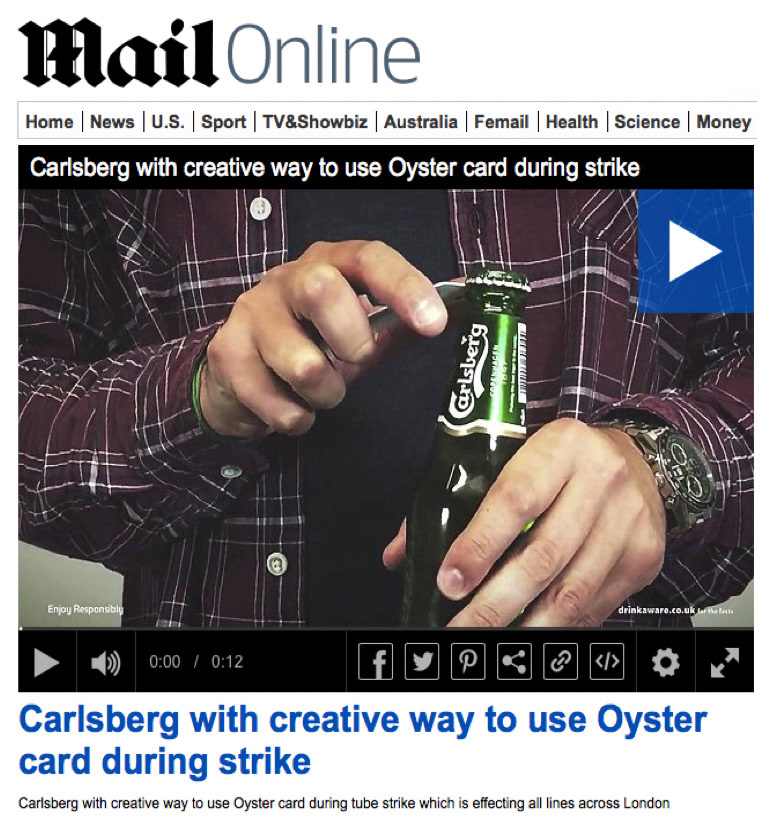Go to the News section
This screenshot has height=833, width=776.
point(112,122)
